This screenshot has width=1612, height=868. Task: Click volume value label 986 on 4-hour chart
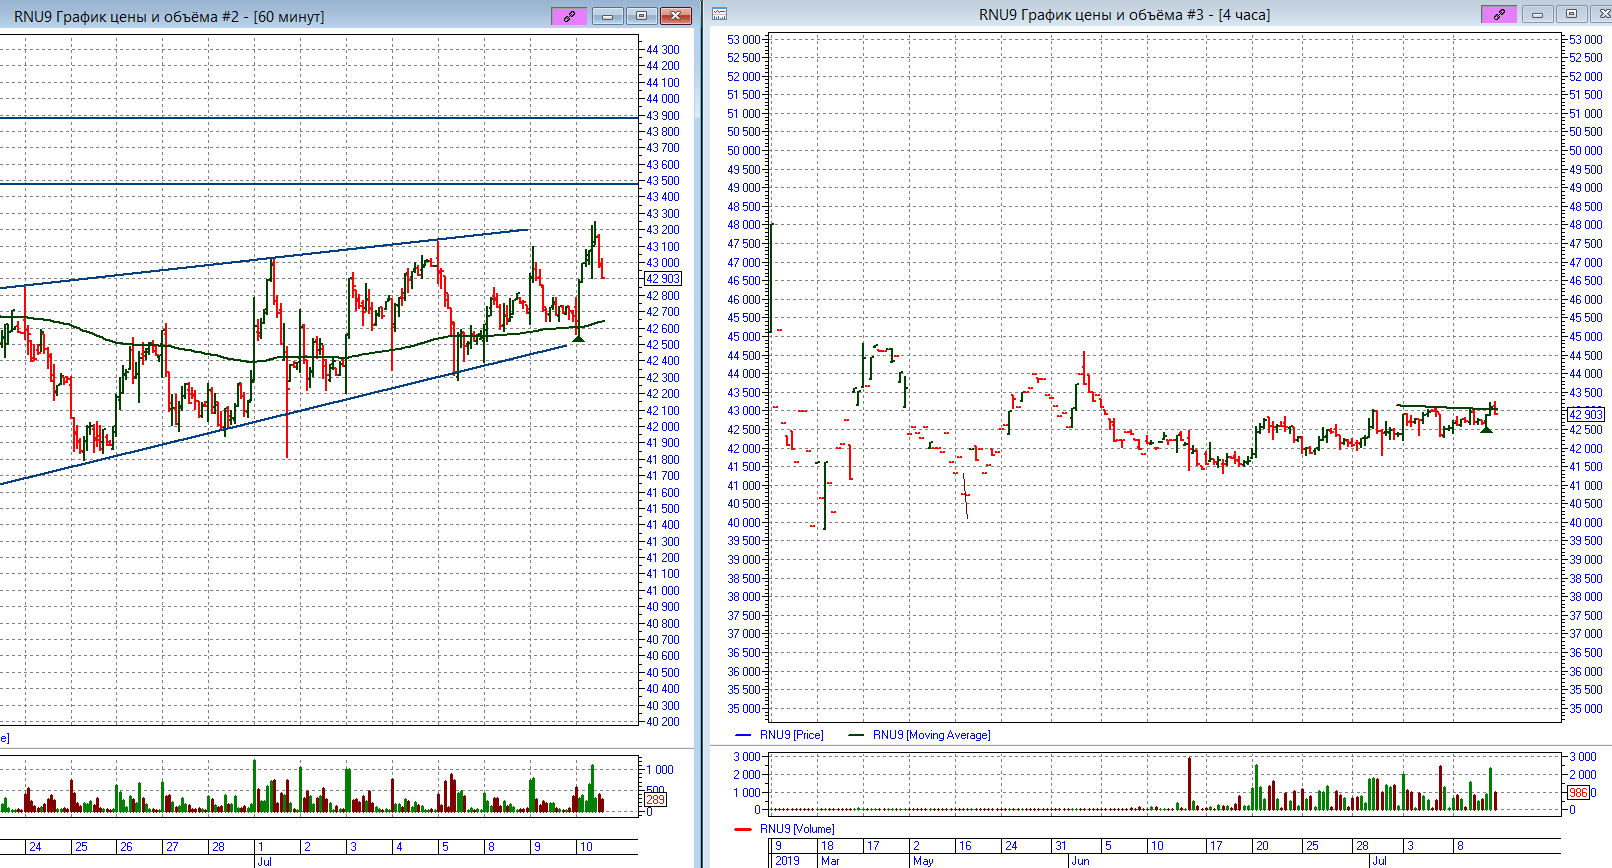coord(1578,792)
